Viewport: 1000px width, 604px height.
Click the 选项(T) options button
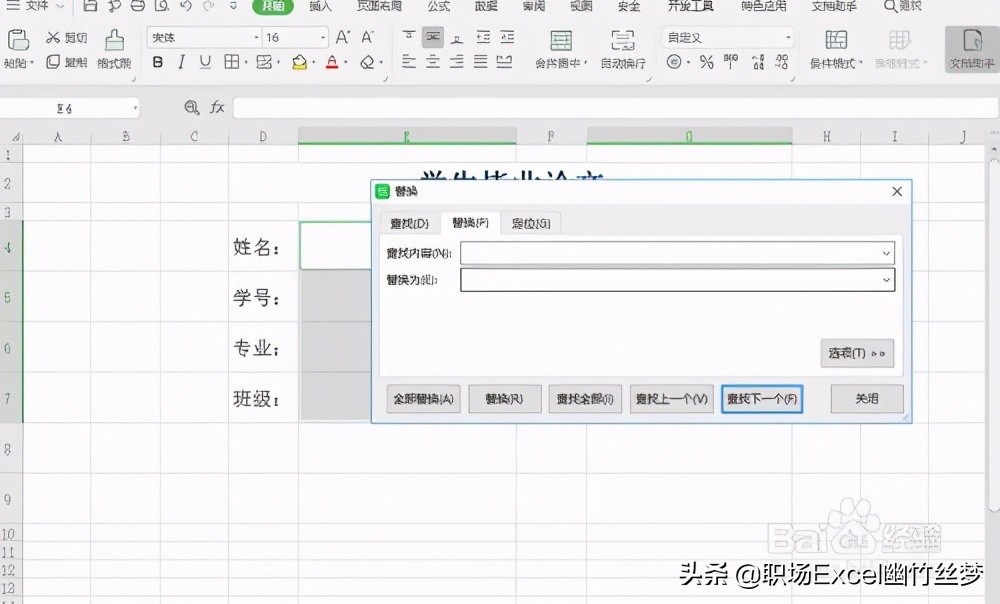pos(857,353)
